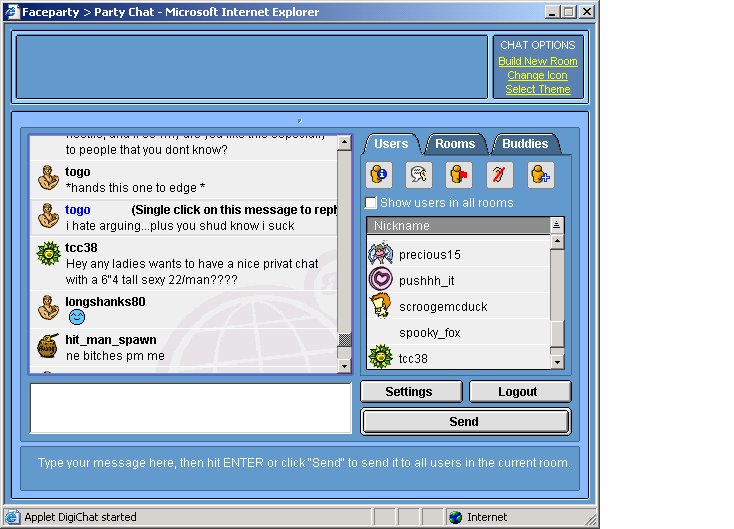Select tcc38 nickname in the user list
Viewport: 734px width, 529px height.
coord(413,359)
